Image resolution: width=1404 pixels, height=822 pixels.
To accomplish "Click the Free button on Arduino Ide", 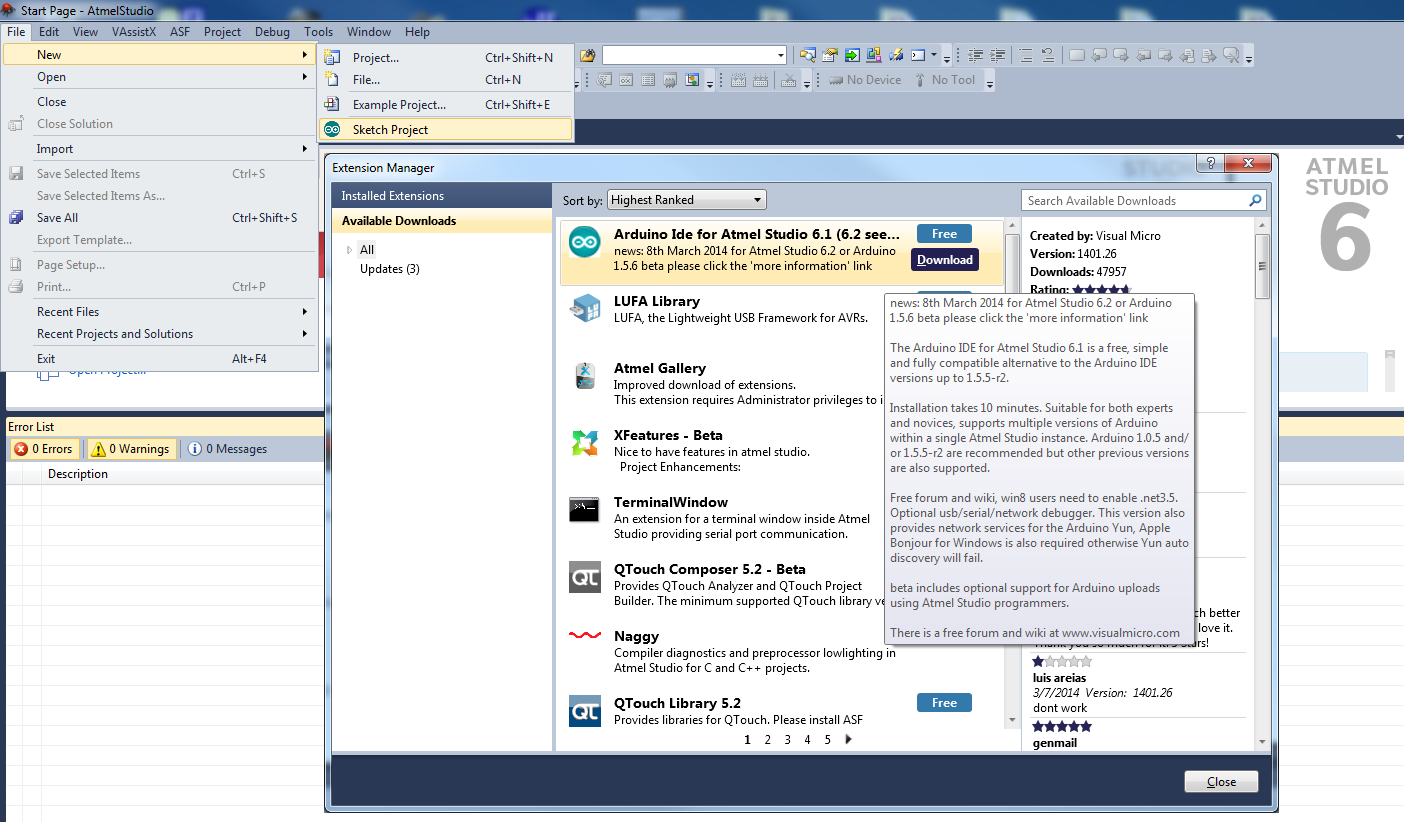I will pos(944,234).
